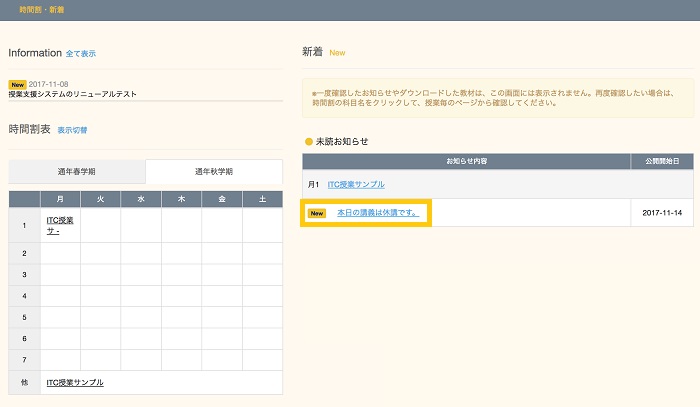Click the 2017-11-14 publish date cell

(x=661, y=213)
